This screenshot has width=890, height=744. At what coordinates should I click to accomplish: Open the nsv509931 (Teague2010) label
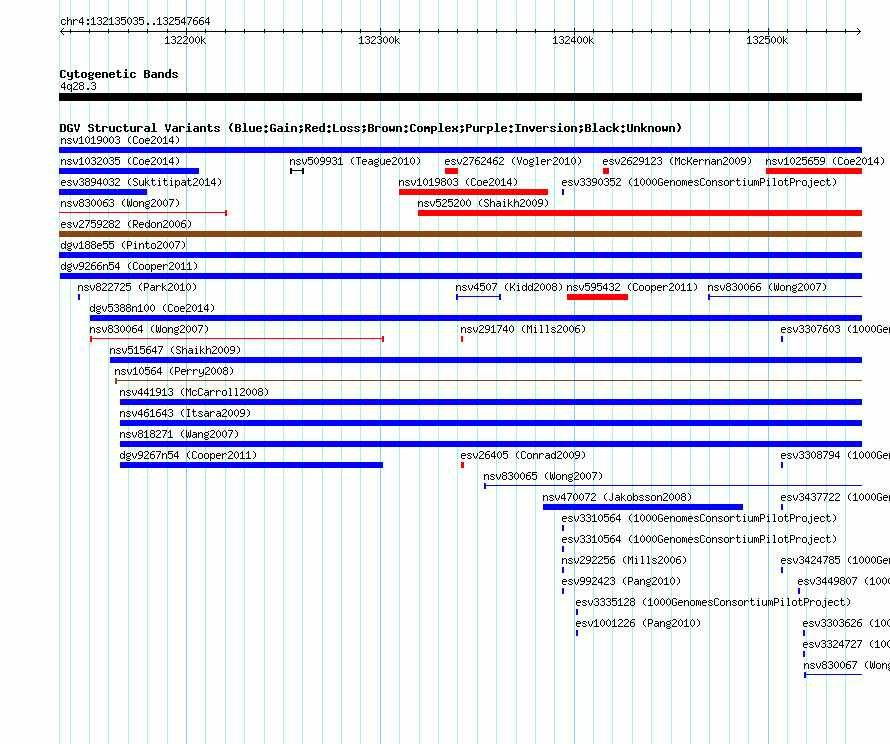click(x=355, y=161)
